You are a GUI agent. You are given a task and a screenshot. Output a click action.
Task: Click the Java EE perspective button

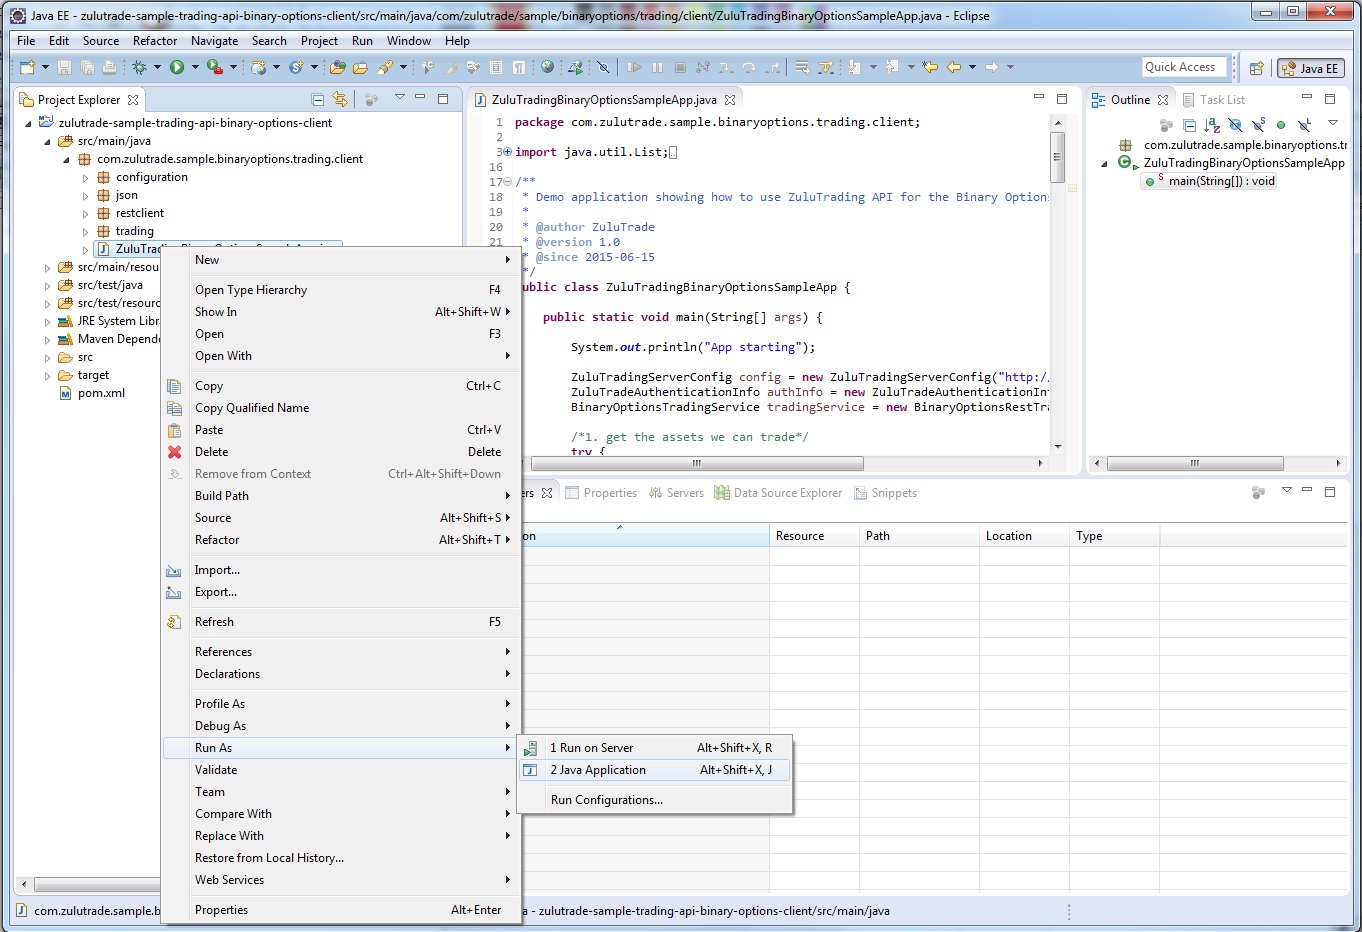pos(1310,68)
